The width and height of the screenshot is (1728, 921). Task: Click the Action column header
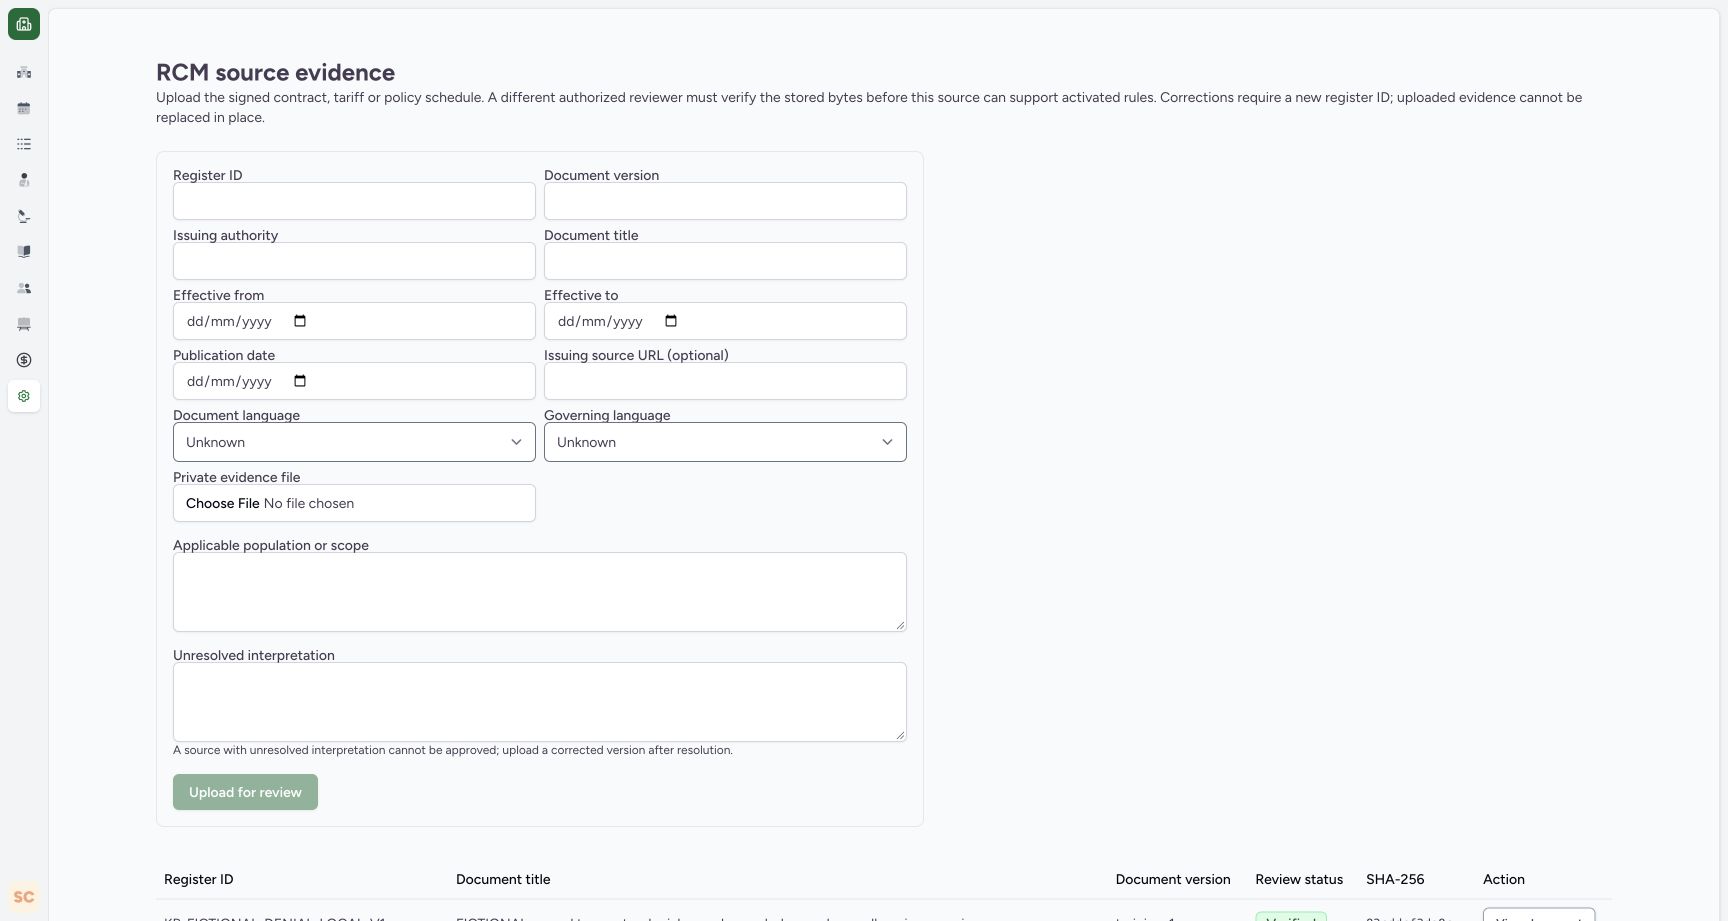tap(1504, 879)
